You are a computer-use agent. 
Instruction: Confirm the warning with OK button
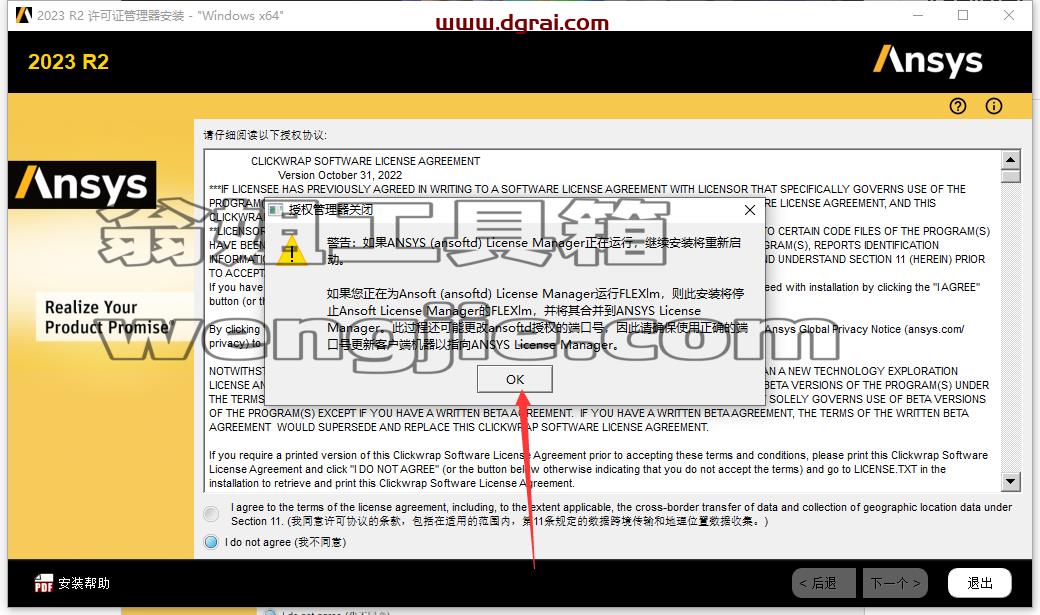(515, 379)
